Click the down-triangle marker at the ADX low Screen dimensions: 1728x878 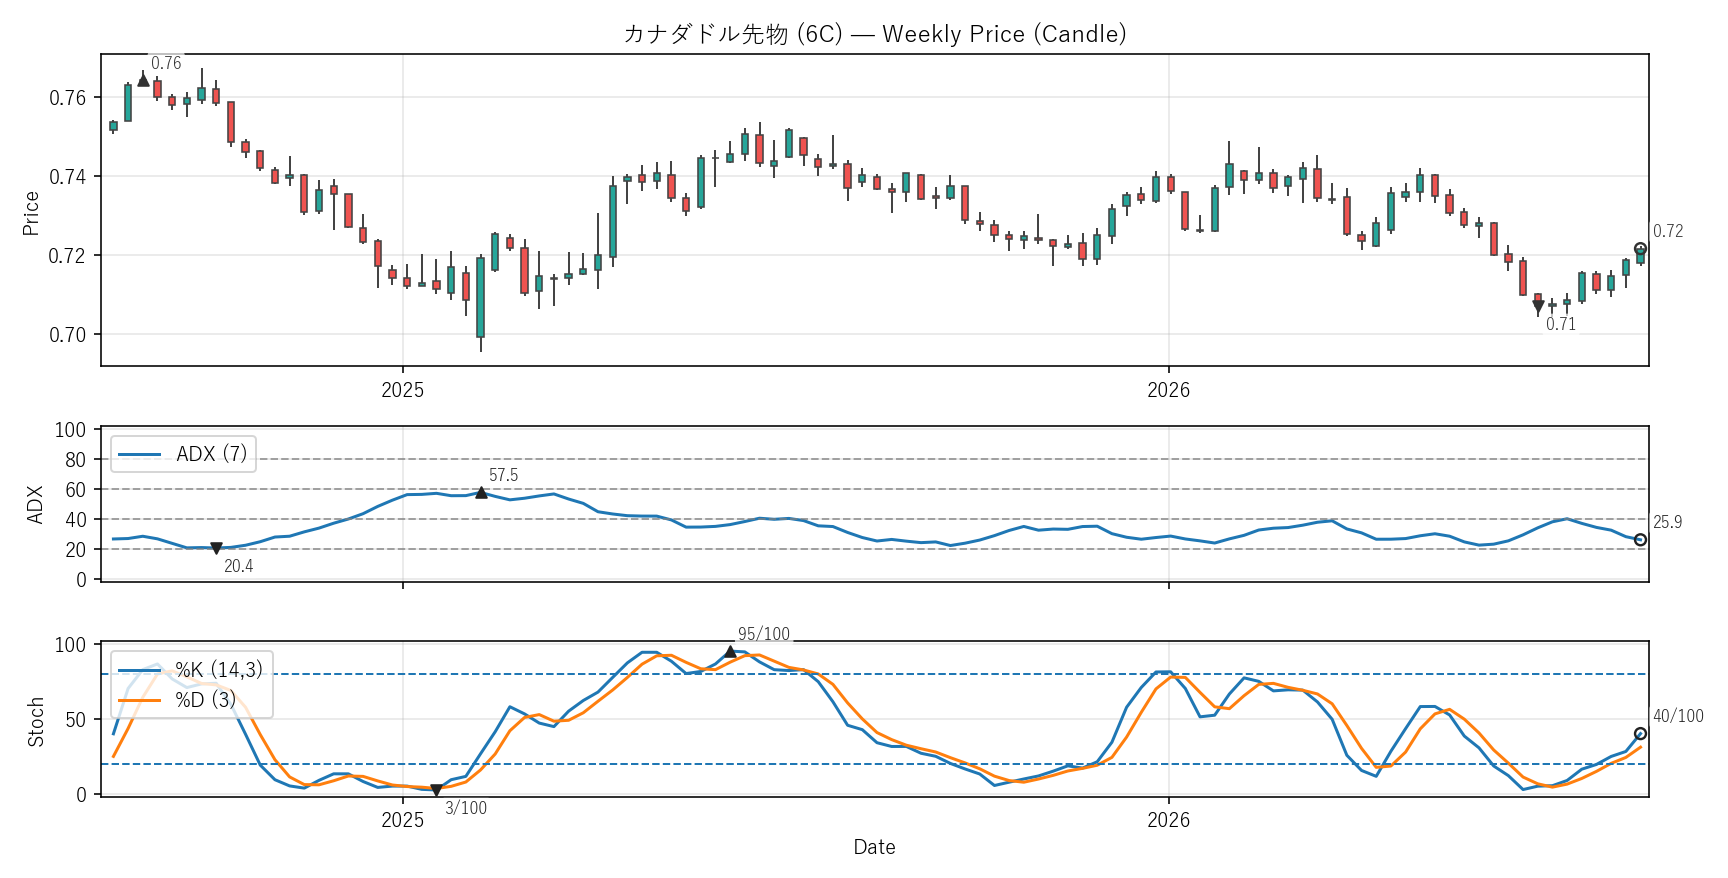pyautogui.click(x=216, y=549)
